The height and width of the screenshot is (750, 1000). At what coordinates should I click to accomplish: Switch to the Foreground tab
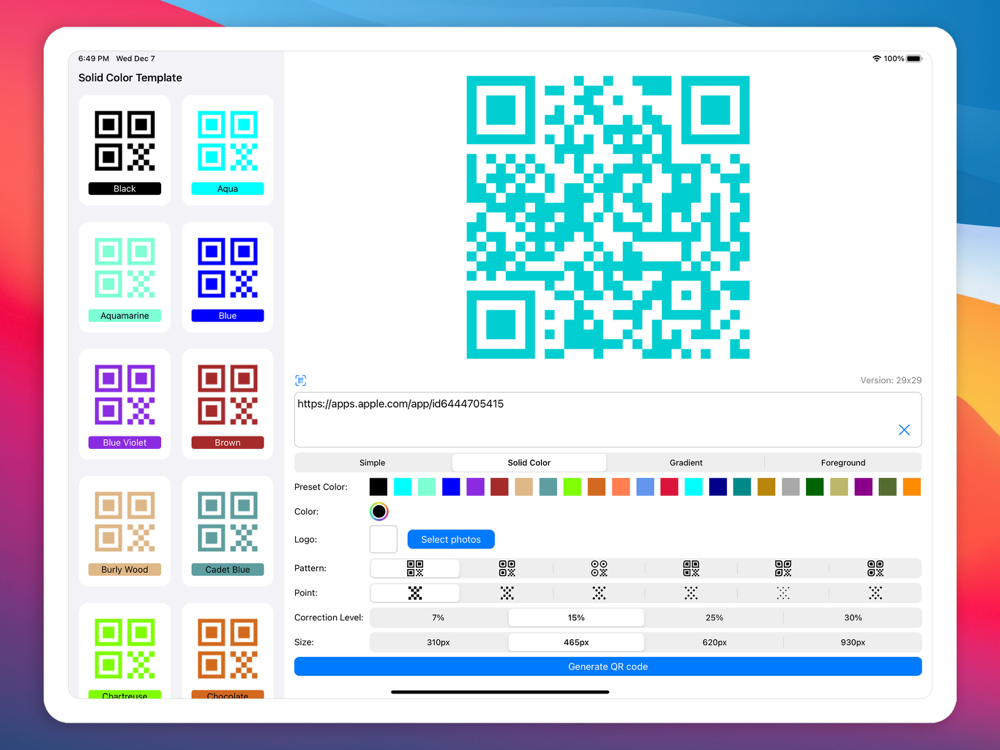[843, 462]
